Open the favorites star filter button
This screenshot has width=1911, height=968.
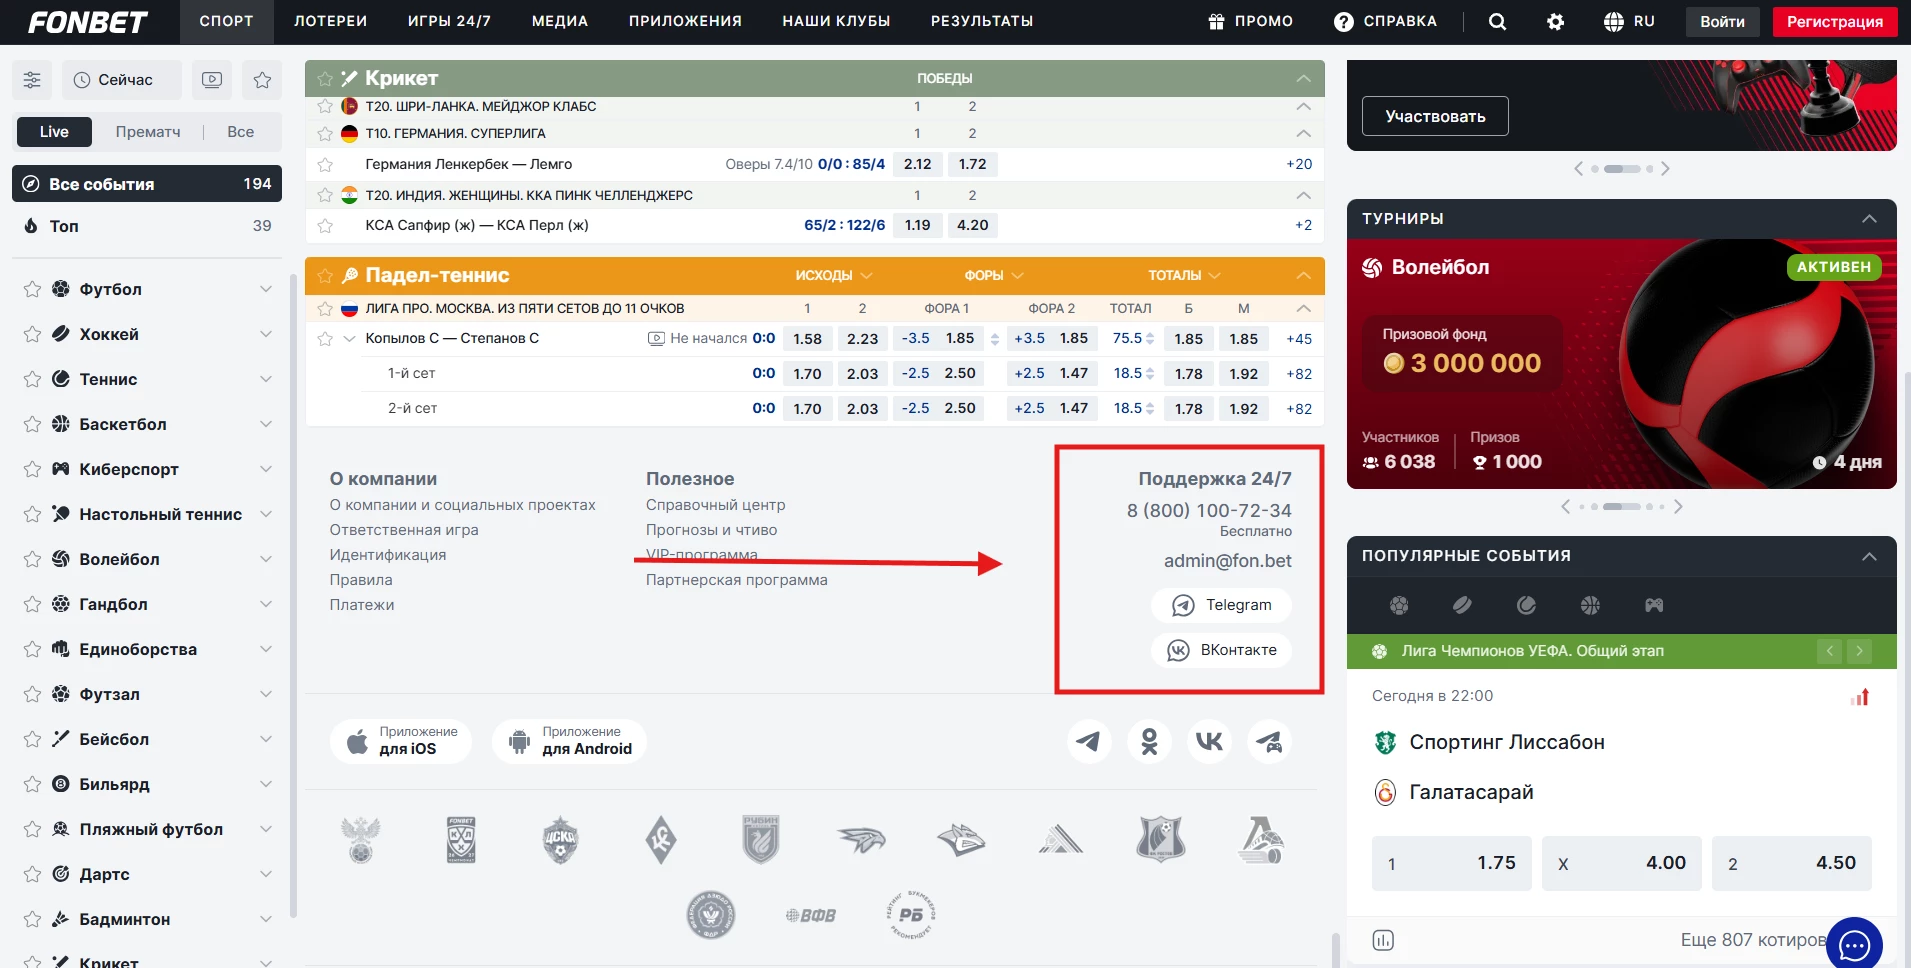point(262,80)
